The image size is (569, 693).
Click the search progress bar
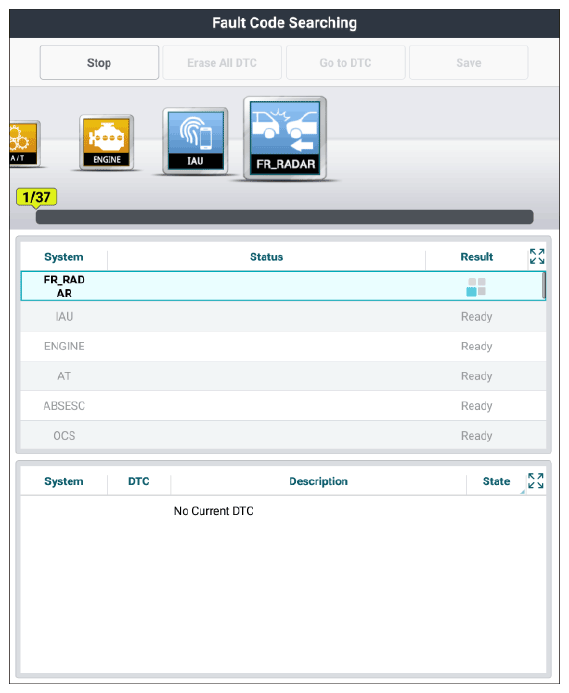(x=284, y=217)
